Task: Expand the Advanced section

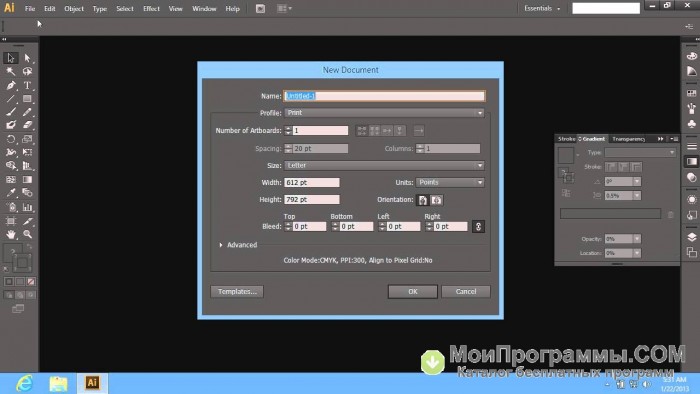Action: click(x=238, y=245)
